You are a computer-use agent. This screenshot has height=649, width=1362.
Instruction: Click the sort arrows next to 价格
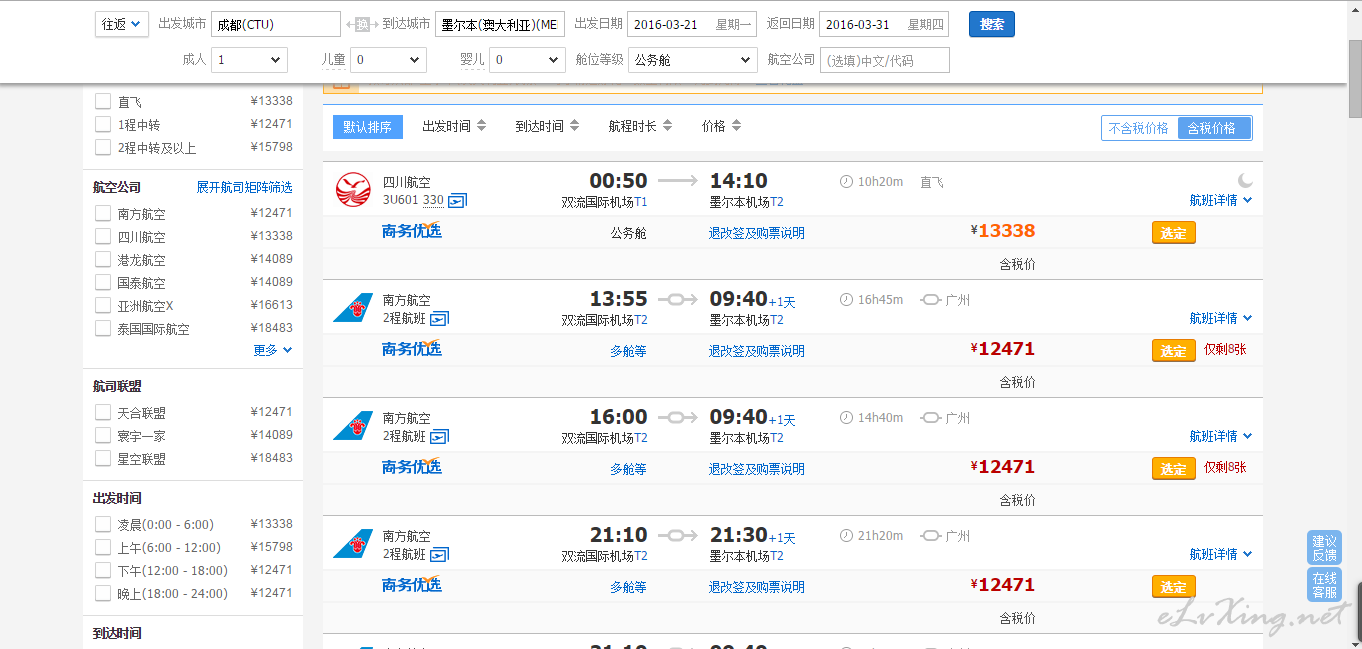737,126
